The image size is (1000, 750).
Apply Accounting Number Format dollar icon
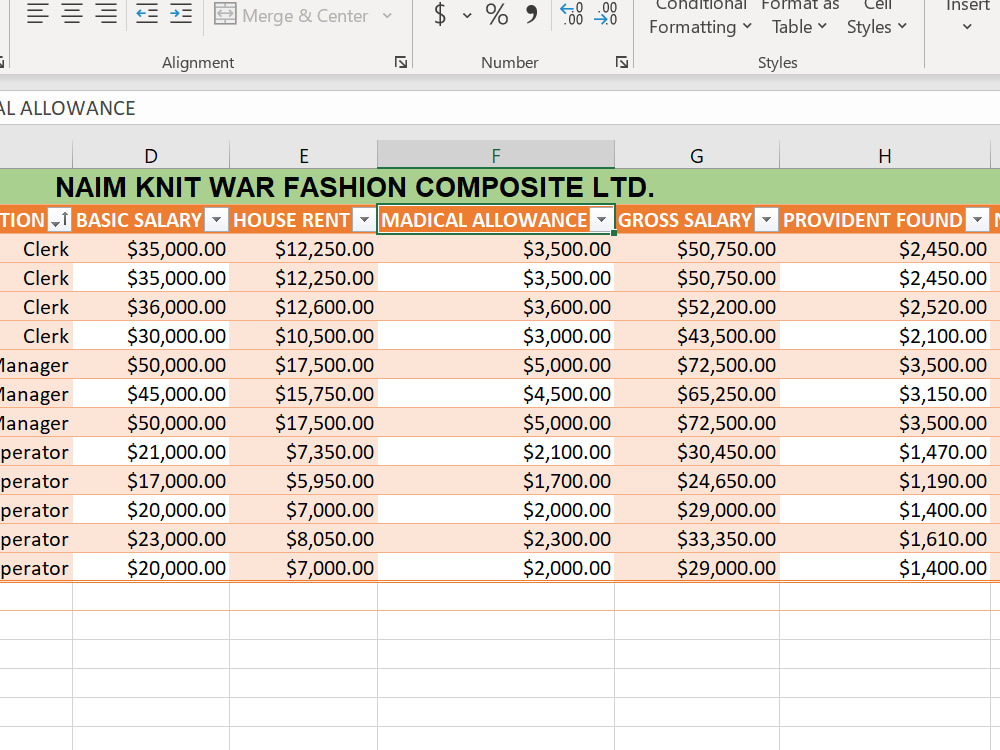point(440,14)
